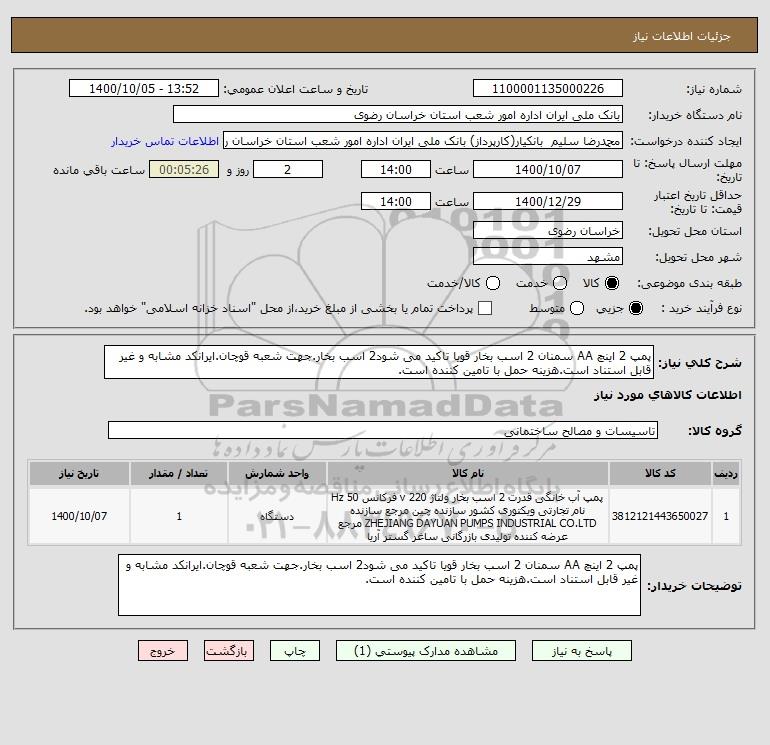Click the نام کالا column header
This screenshot has height=745, width=770.
tap(468, 473)
